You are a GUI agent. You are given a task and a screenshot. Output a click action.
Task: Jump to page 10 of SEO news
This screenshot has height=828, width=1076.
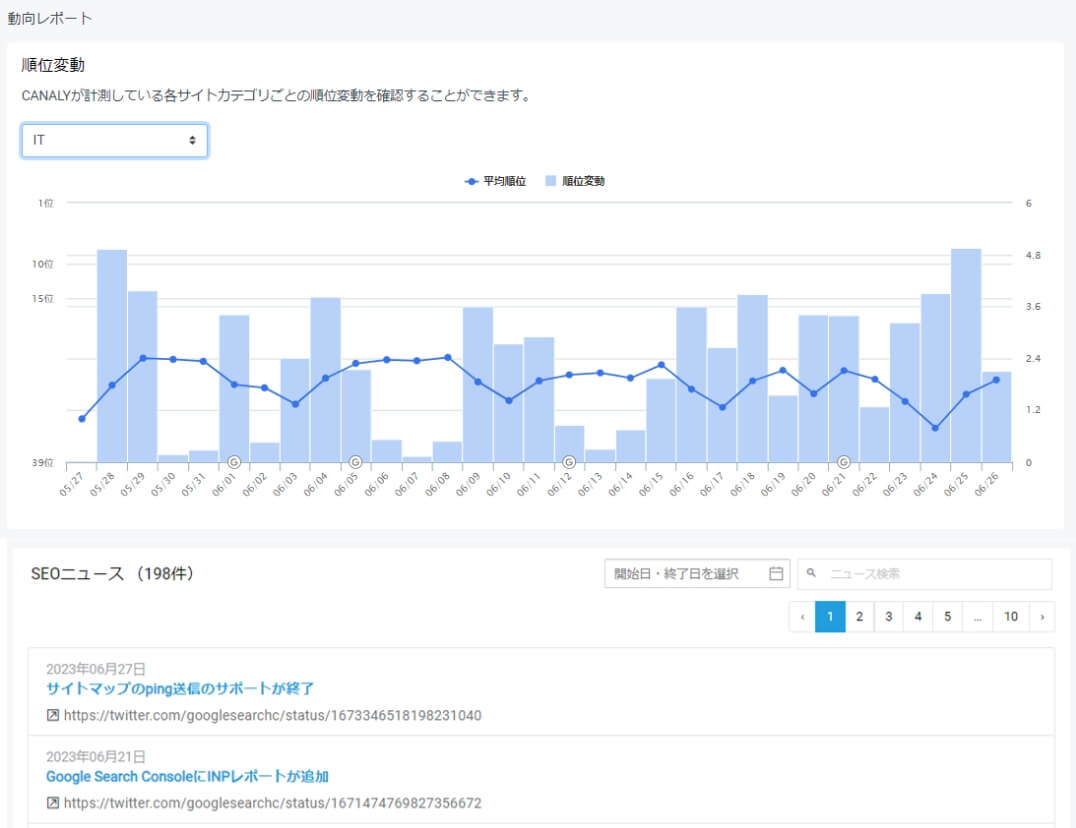1010,617
